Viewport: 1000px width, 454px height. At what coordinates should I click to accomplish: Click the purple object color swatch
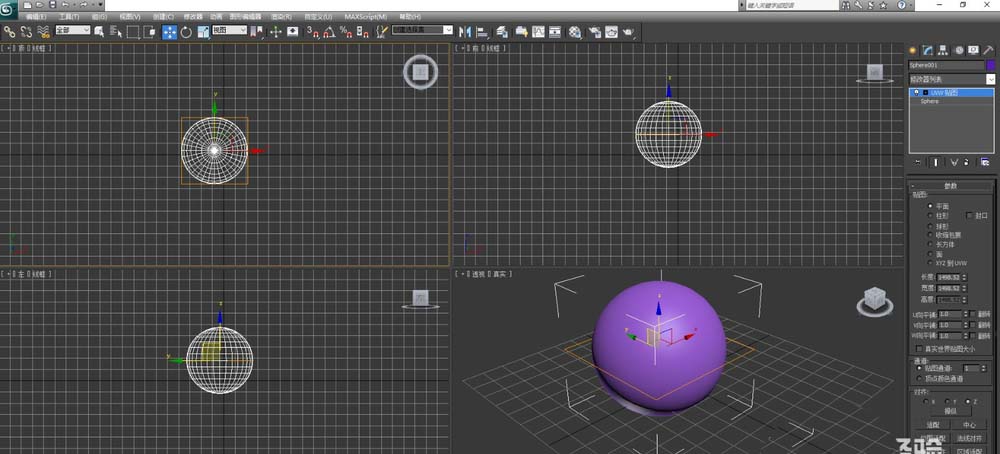point(990,65)
